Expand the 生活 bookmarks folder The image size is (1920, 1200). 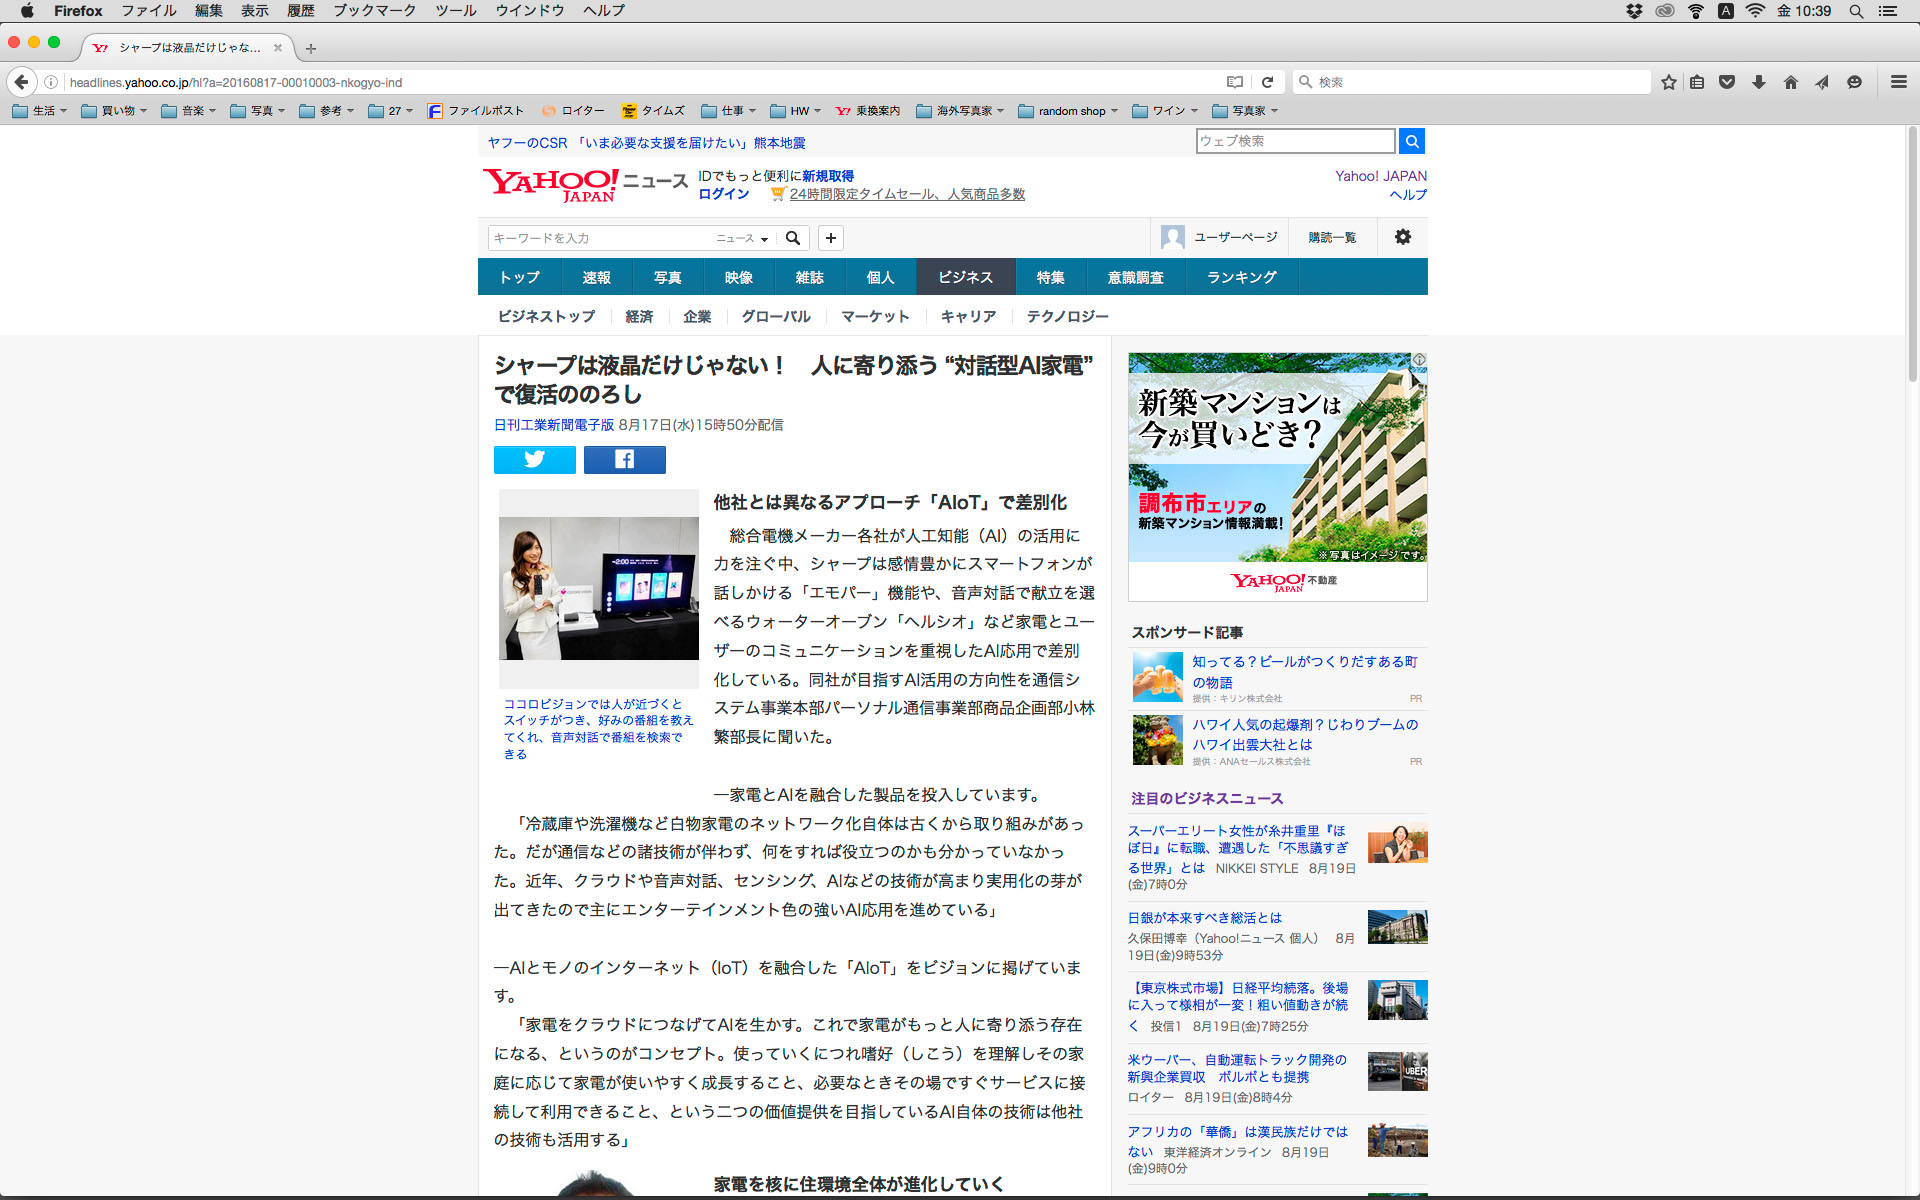(x=40, y=111)
